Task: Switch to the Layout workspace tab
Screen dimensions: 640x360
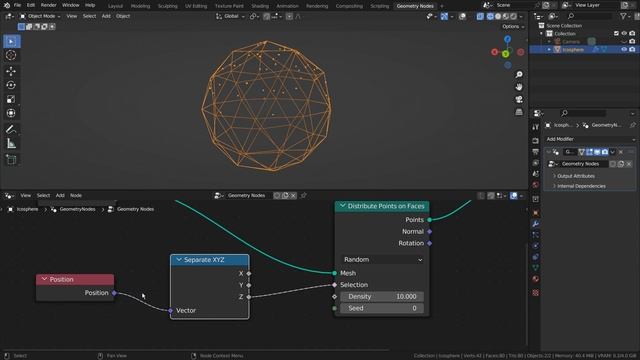Action: (116, 6)
